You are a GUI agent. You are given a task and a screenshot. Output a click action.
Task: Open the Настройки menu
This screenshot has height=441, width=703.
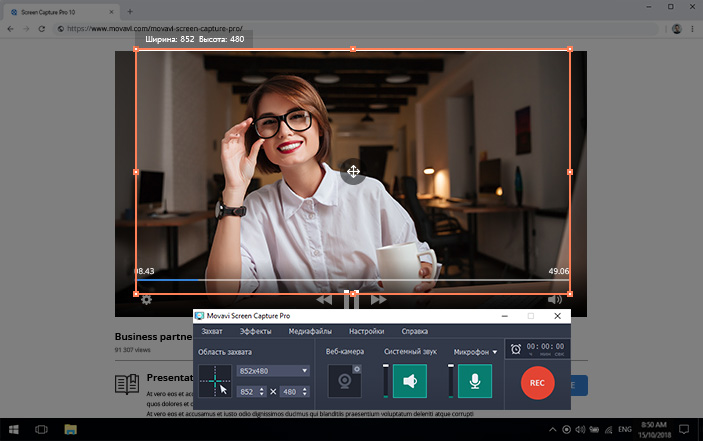[x=365, y=331]
